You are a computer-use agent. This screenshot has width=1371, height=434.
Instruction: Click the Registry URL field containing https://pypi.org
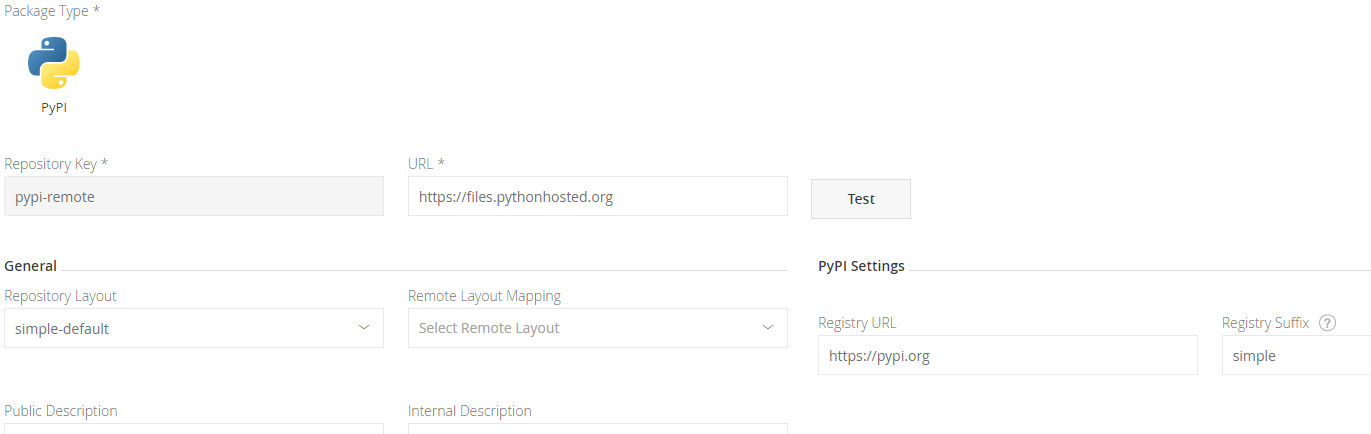click(x=1007, y=355)
